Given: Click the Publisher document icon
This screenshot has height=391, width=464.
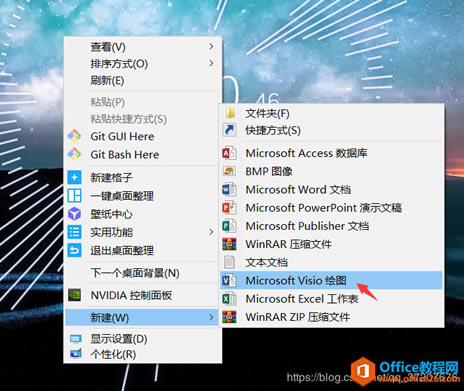Looking at the screenshot, I should [x=229, y=226].
